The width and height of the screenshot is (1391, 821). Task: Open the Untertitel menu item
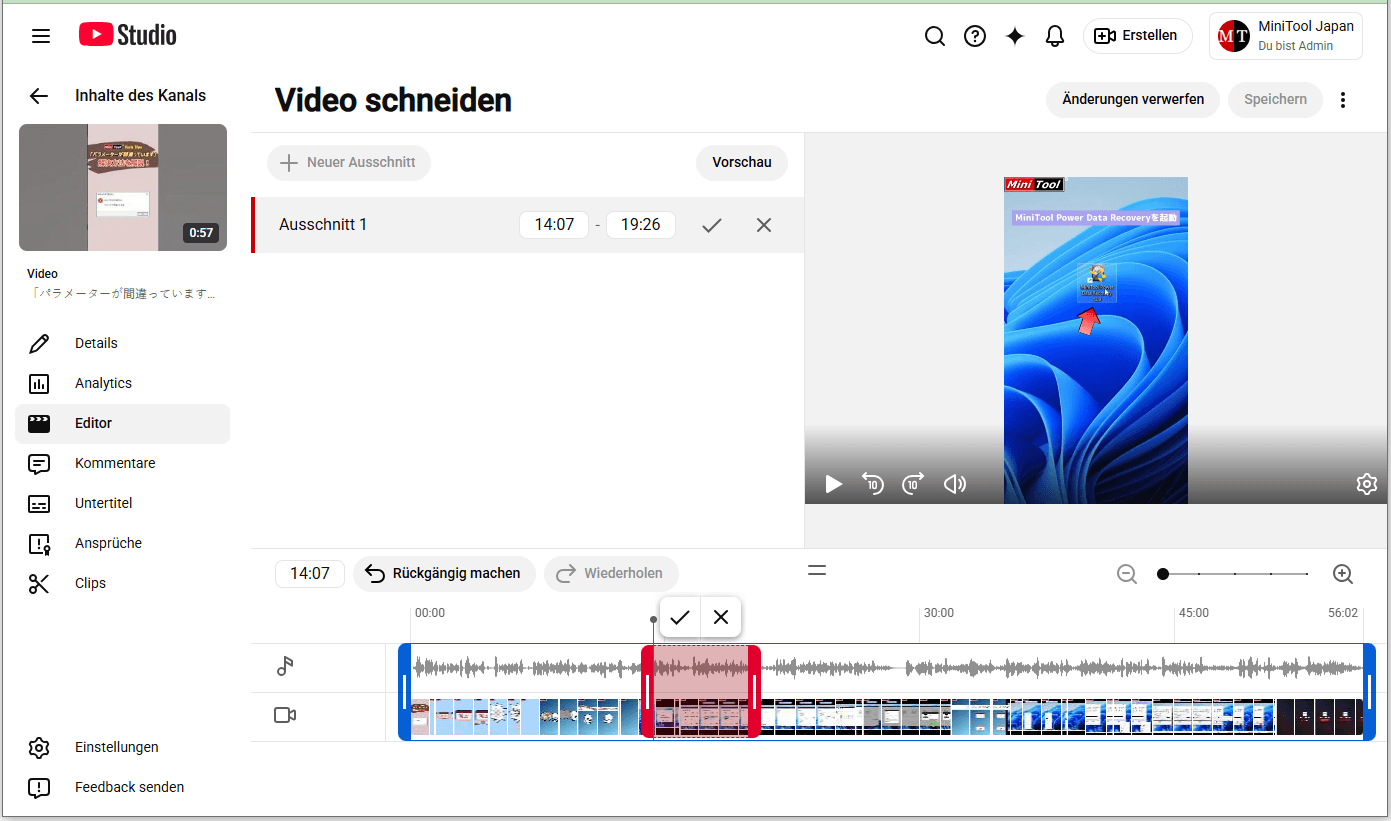click(x=123, y=503)
